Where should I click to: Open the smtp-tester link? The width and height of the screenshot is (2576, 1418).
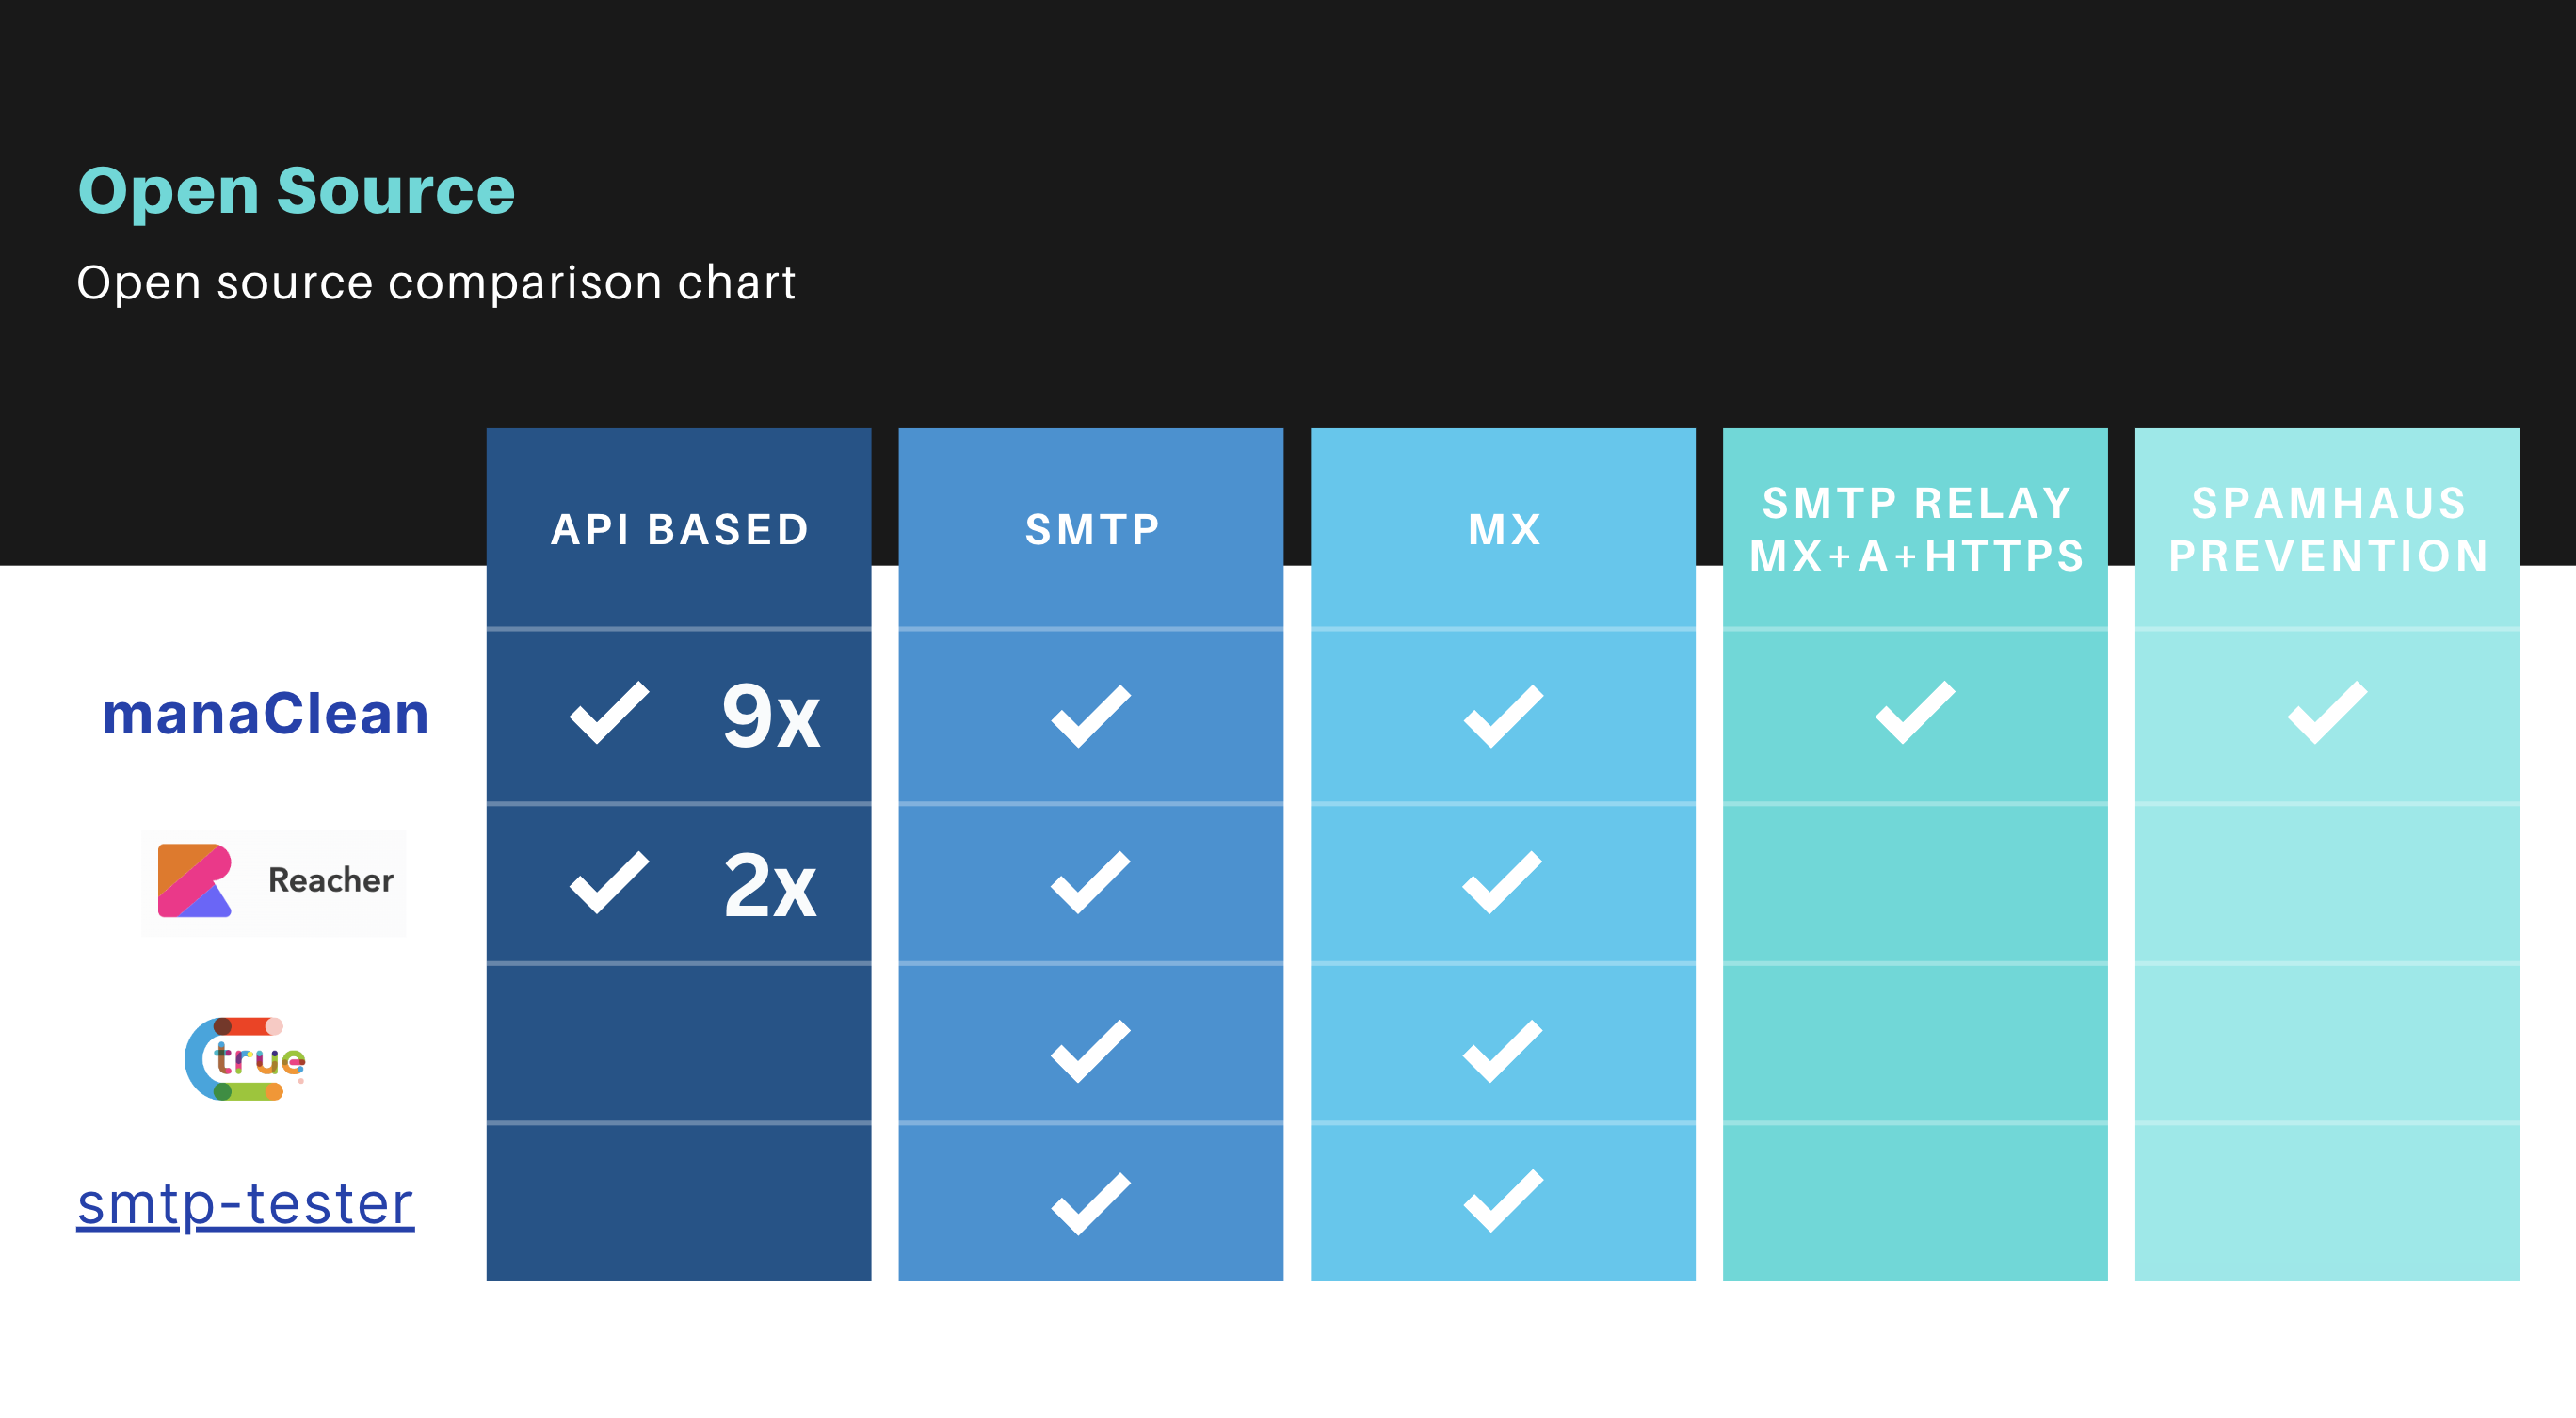(x=246, y=1204)
